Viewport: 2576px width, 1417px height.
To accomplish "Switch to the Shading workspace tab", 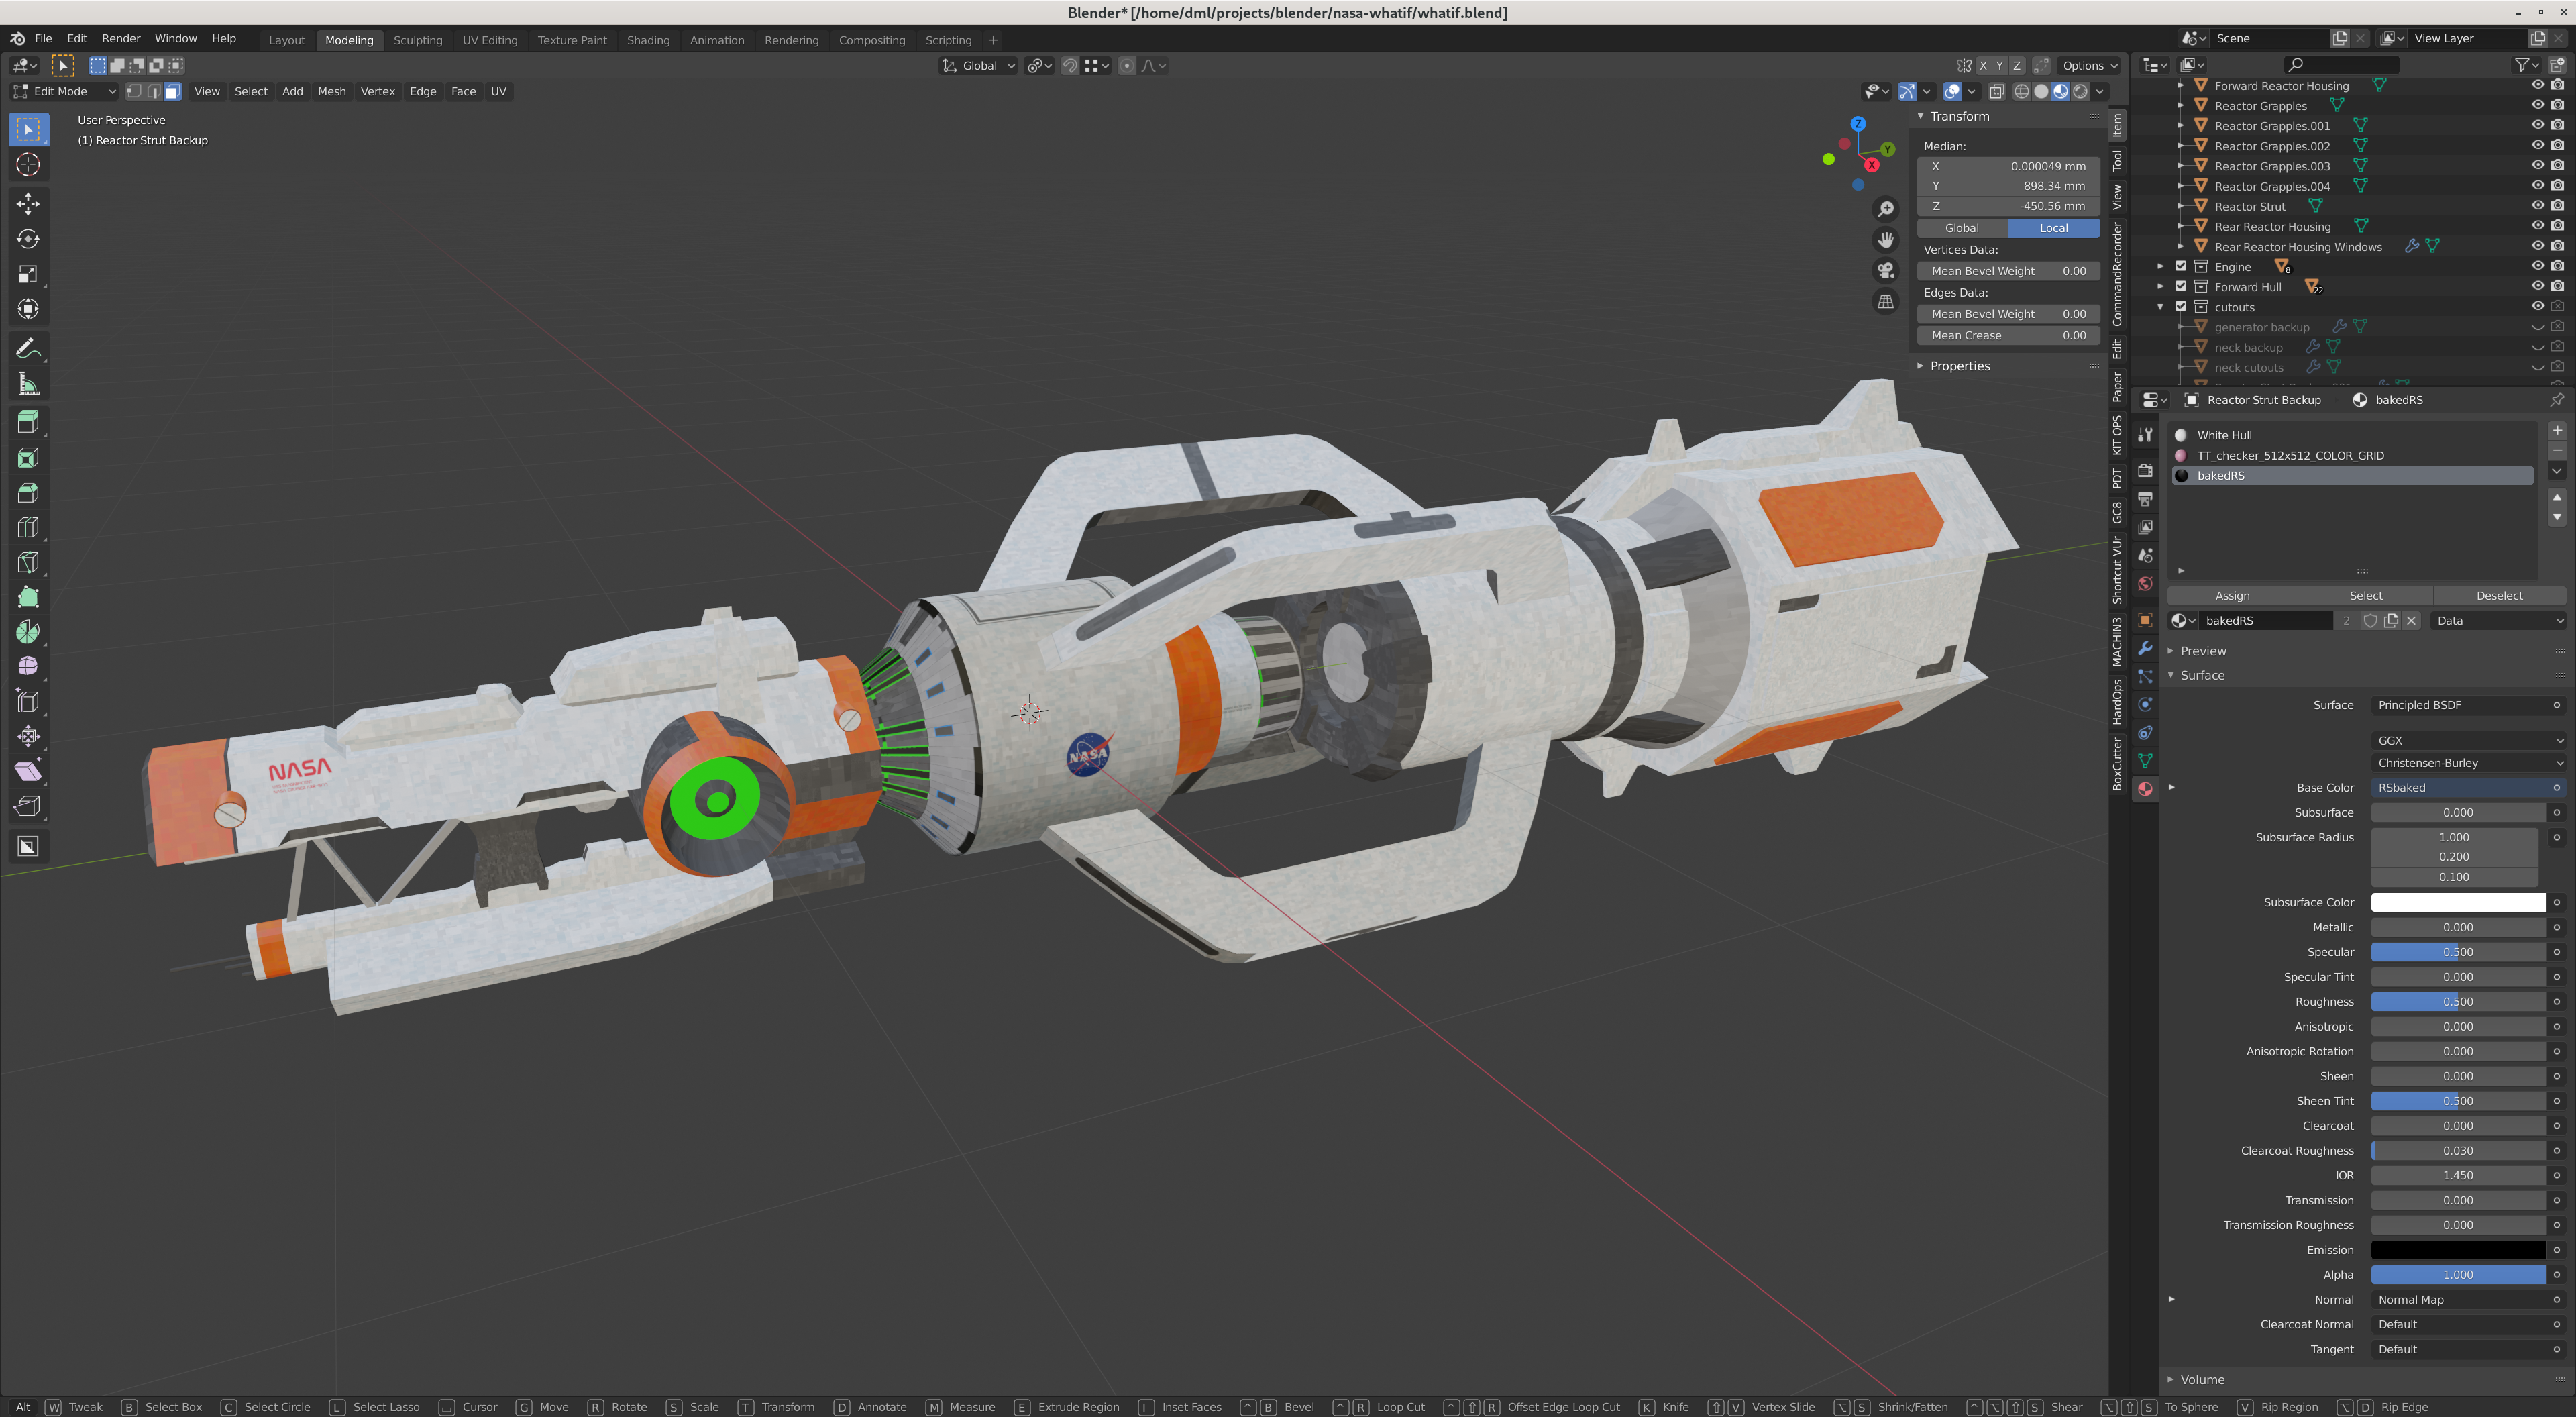I will tap(648, 40).
